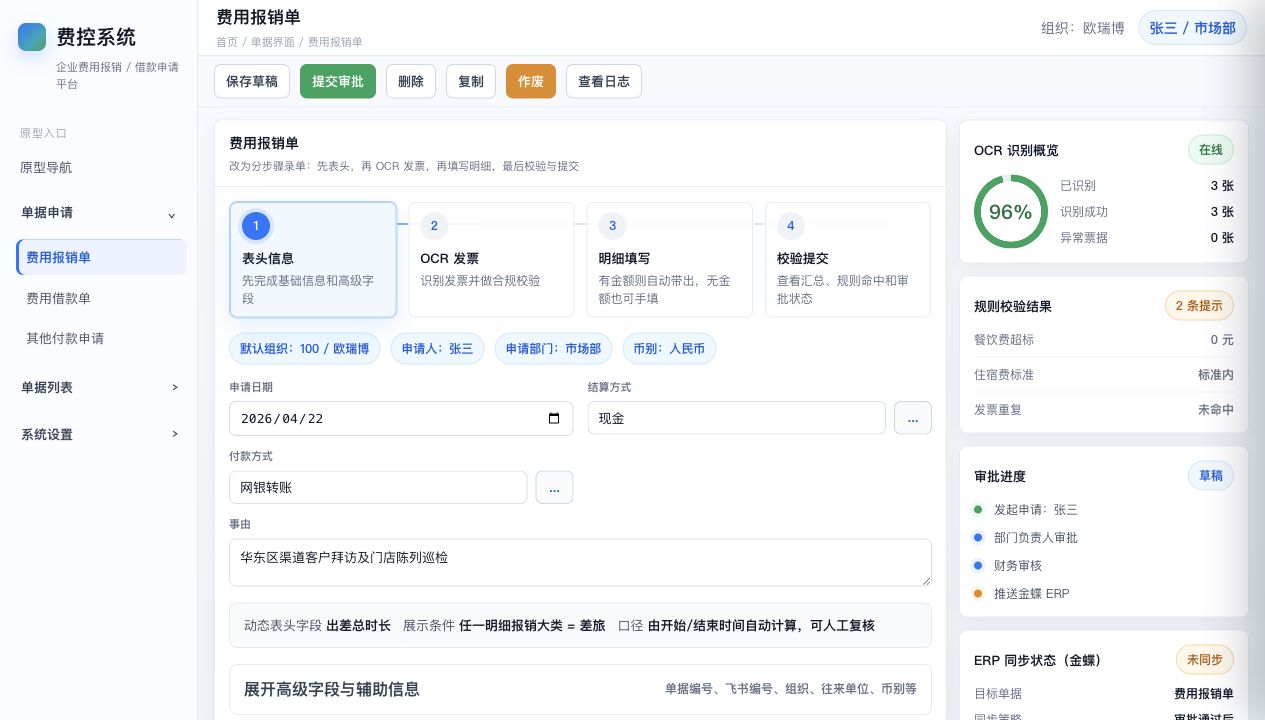The width and height of the screenshot is (1265, 720).
Task: Click the 币别：人民币 chip
Action: click(669, 348)
